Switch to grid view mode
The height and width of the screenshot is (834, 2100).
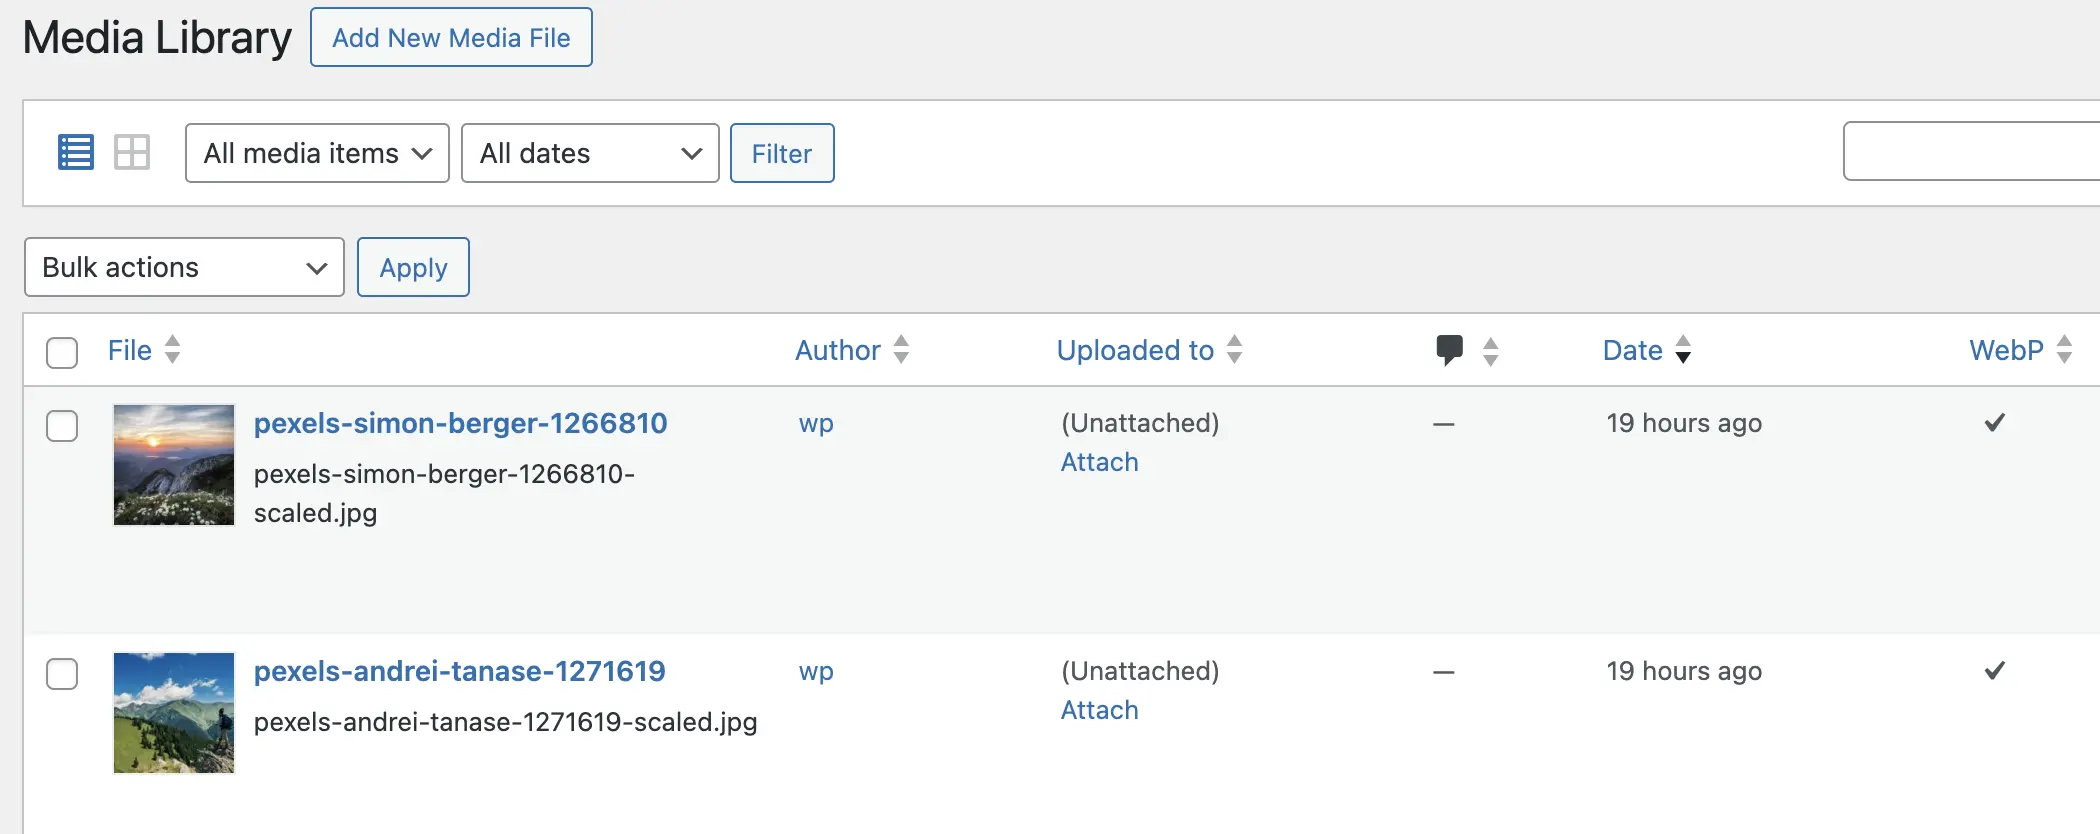[x=132, y=153]
